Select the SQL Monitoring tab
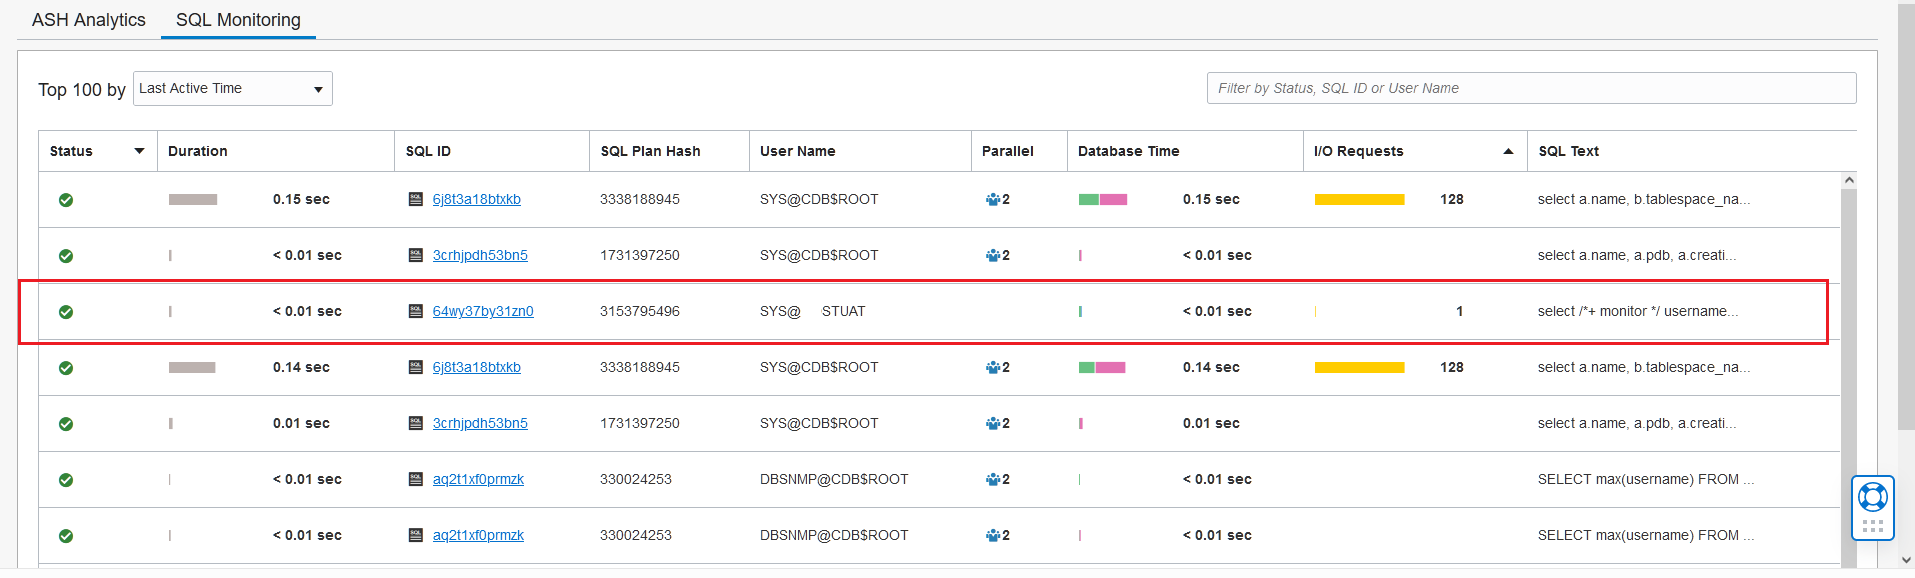 (x=238, y=20)
